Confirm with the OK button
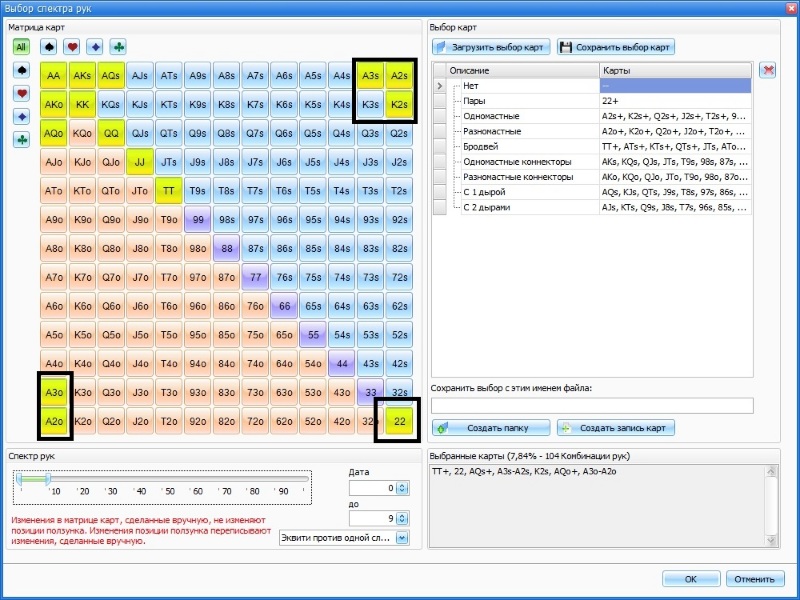Image resolution: width=800 pixels, height=600 pixels. tap(691, 579)
